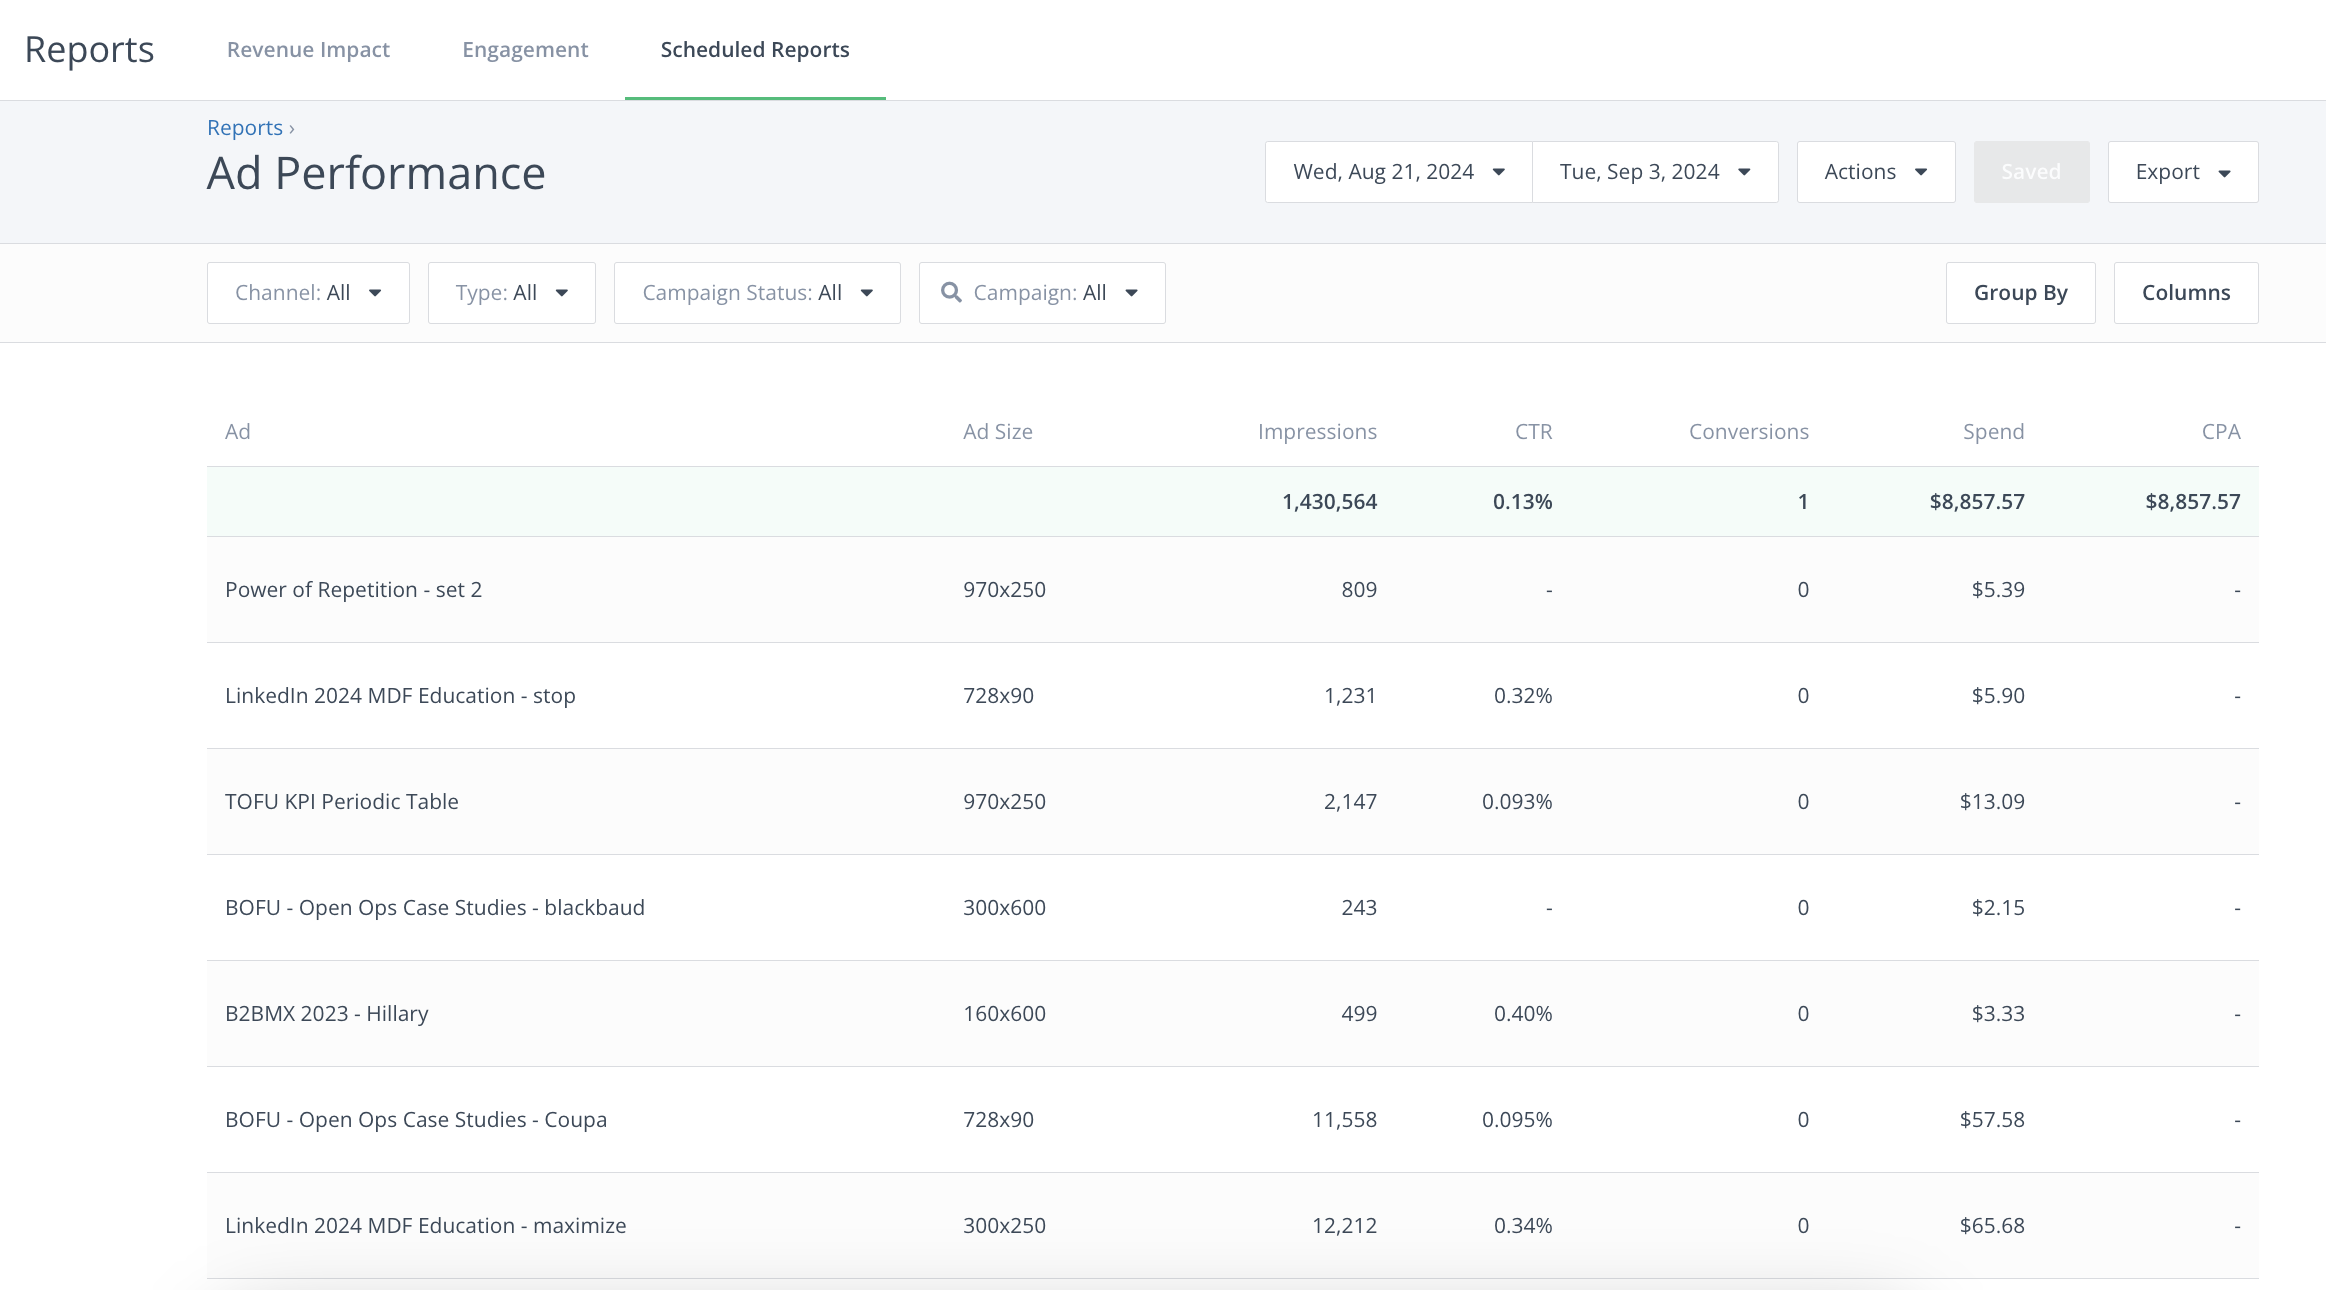Click the greyed-out Saved button
The height and width of the screenshot is (1290, 2326).
[x=2030, y=172]
